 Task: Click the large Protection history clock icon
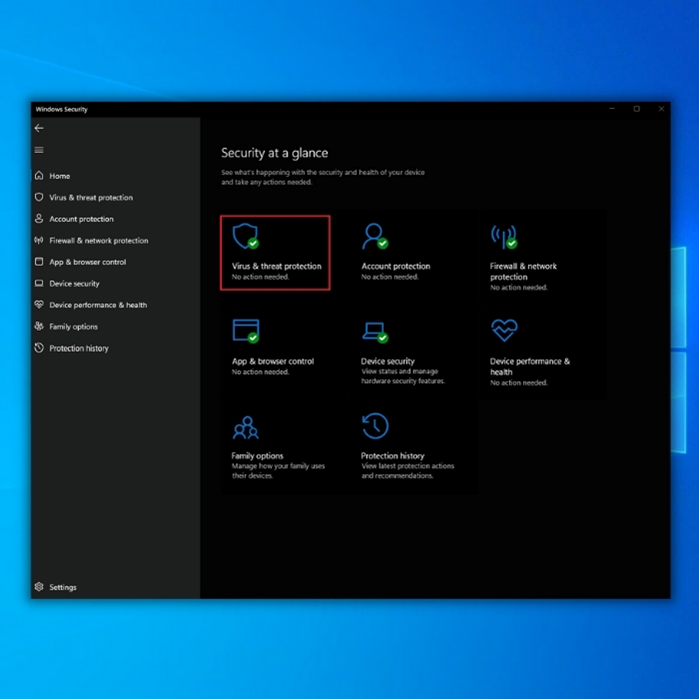point(375,426)
